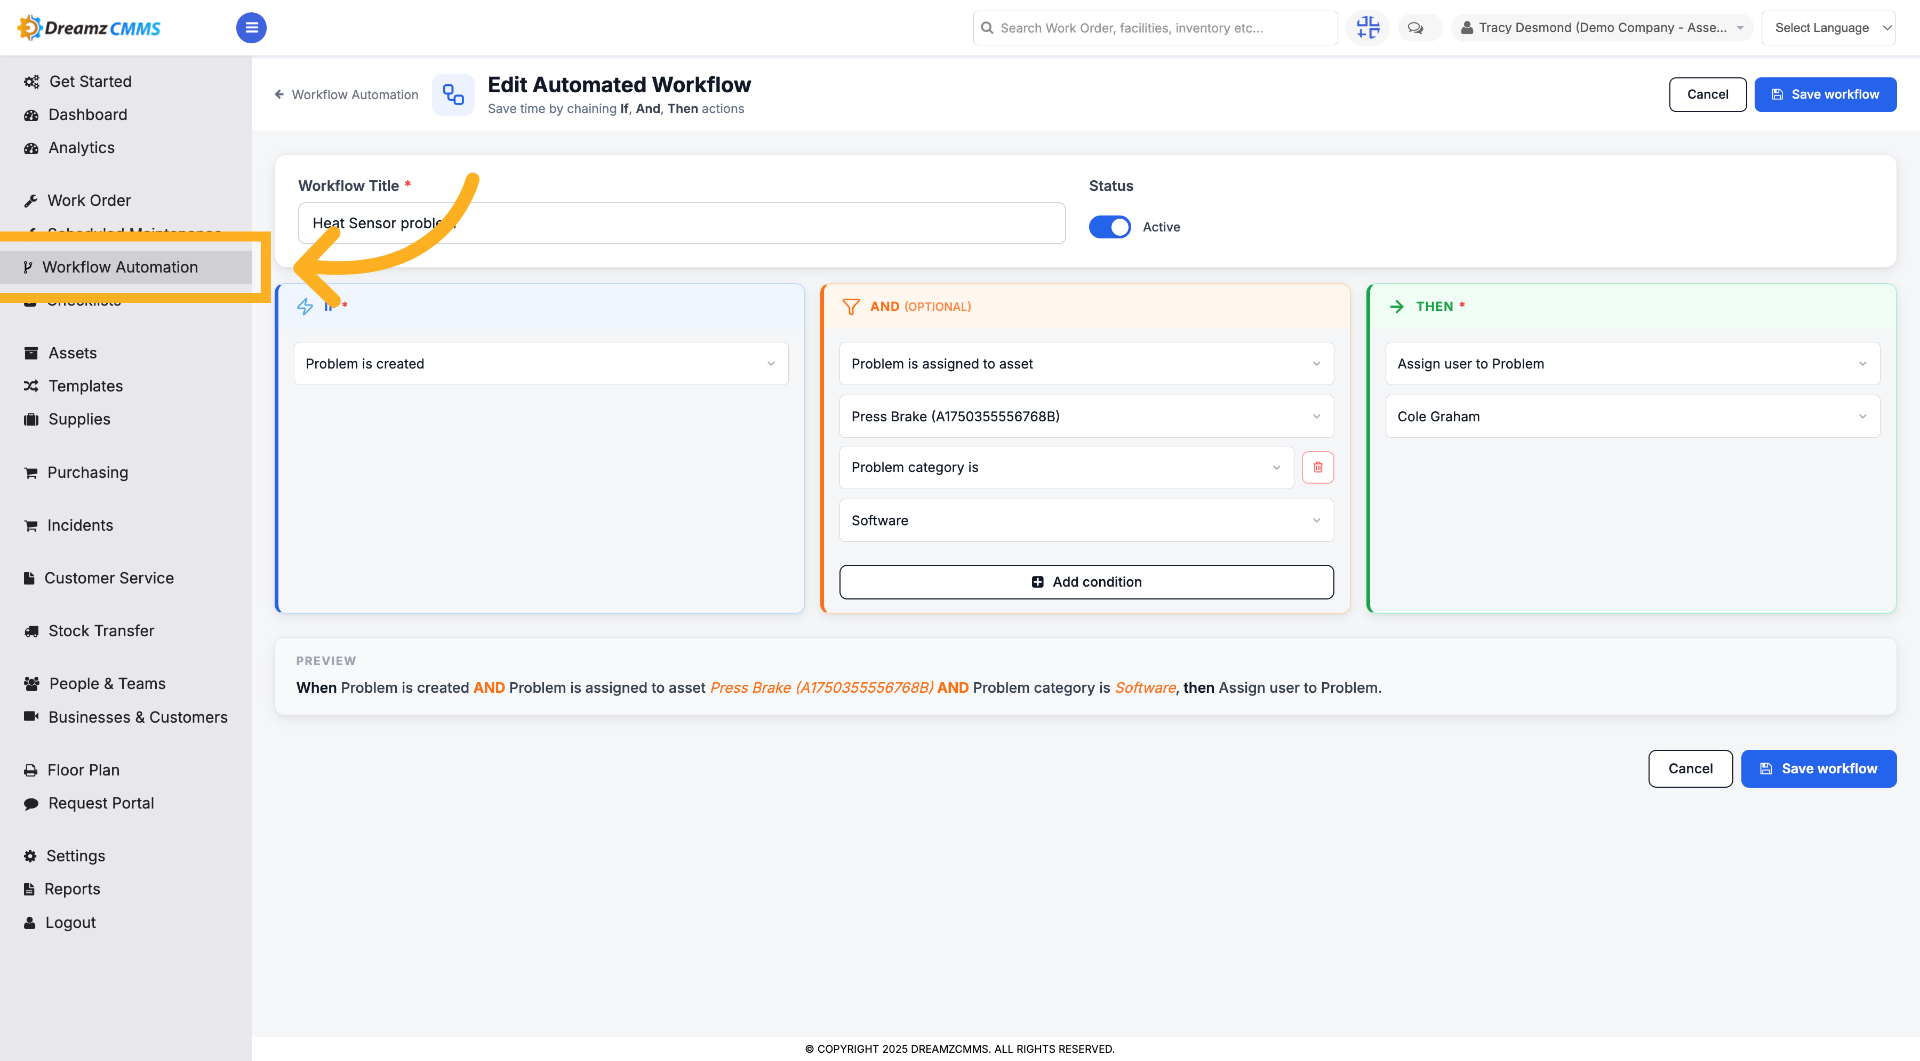
Task: Open the quick-add grid icon in header
Action: (1368, 28)
